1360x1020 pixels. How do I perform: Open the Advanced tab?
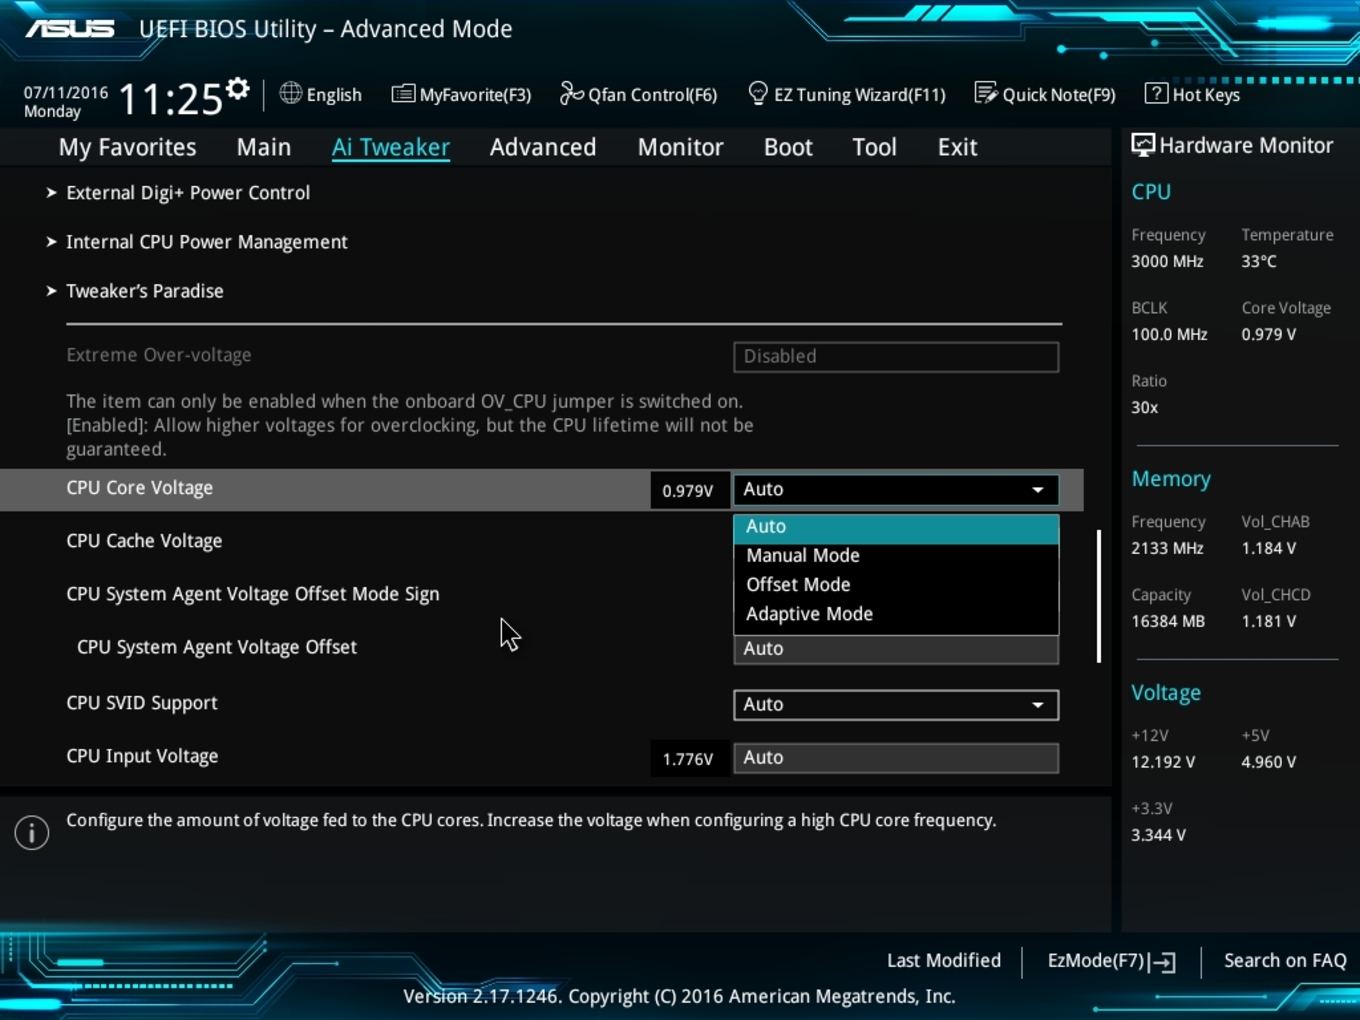543,147
